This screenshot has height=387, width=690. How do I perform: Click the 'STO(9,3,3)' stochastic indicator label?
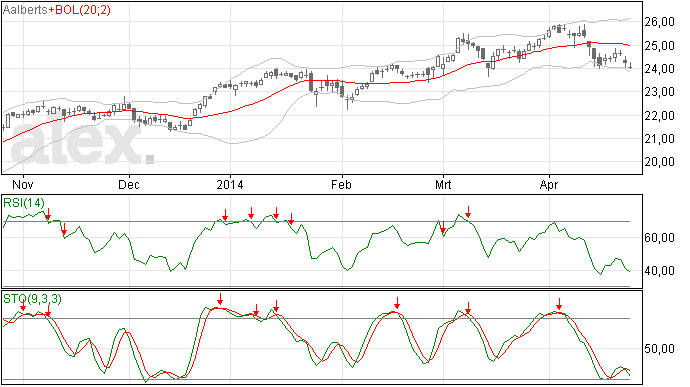pos(33,299)
